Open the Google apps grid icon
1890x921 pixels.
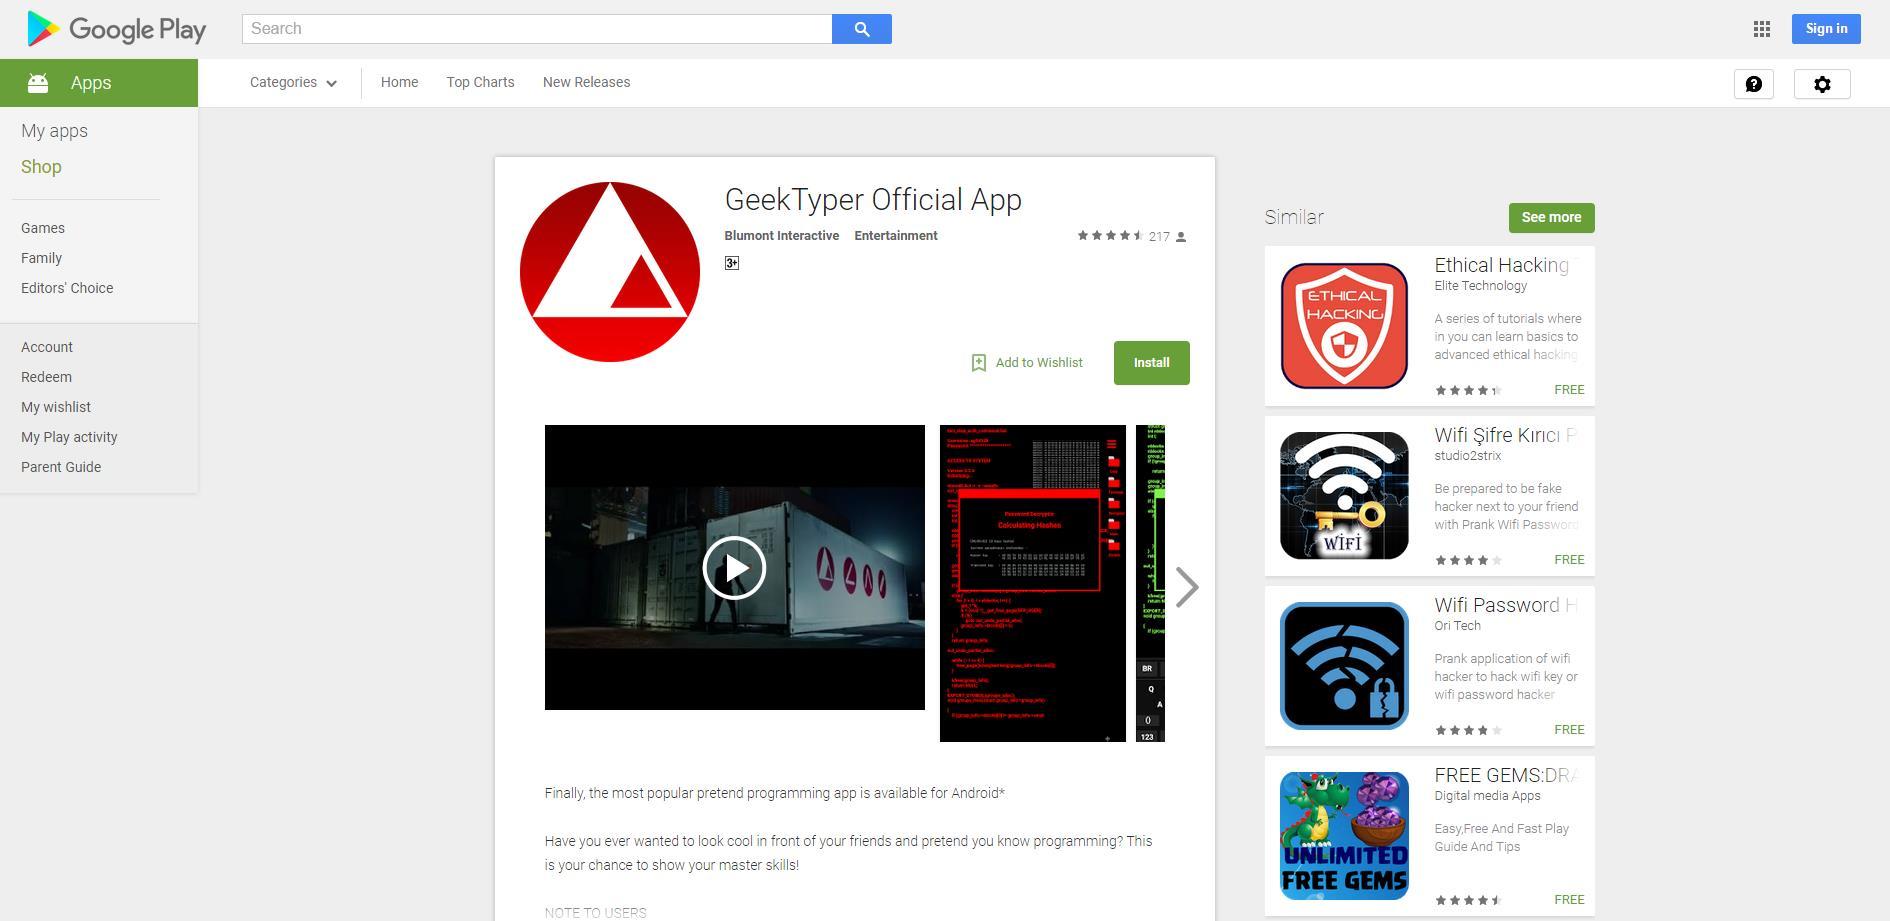(x=1762, y=29)
